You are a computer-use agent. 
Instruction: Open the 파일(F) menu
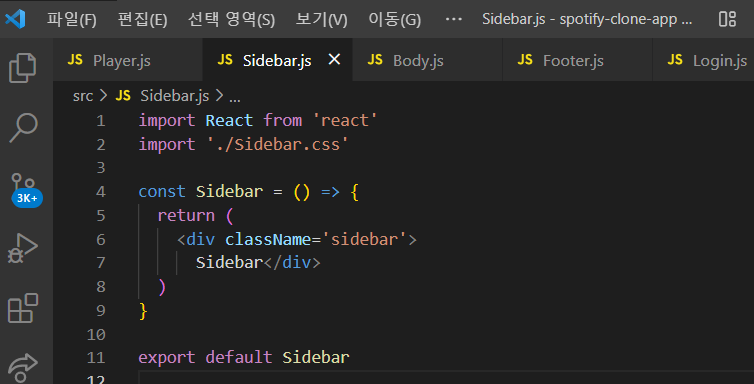pos(71,20)
